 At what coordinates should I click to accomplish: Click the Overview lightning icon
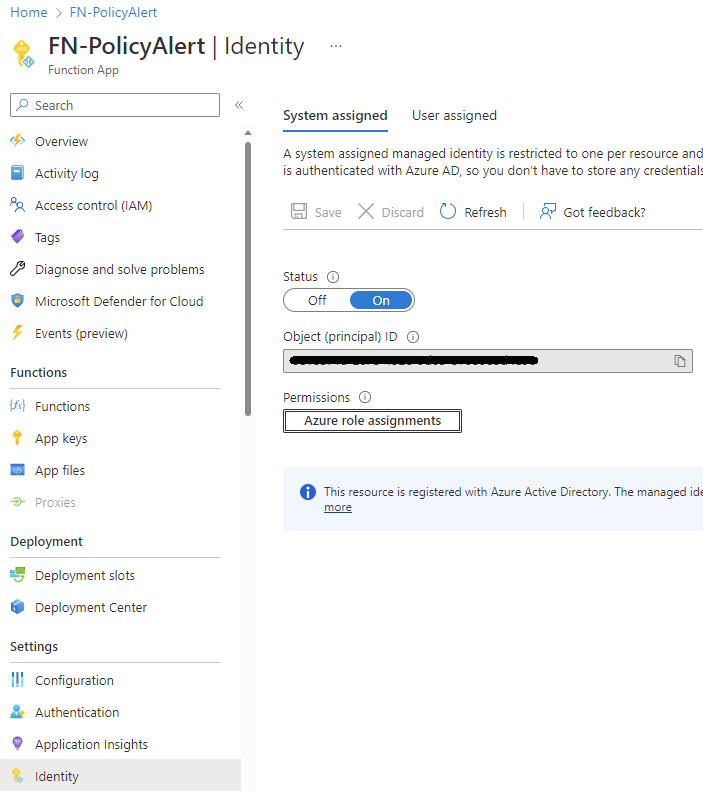[18, 141]
